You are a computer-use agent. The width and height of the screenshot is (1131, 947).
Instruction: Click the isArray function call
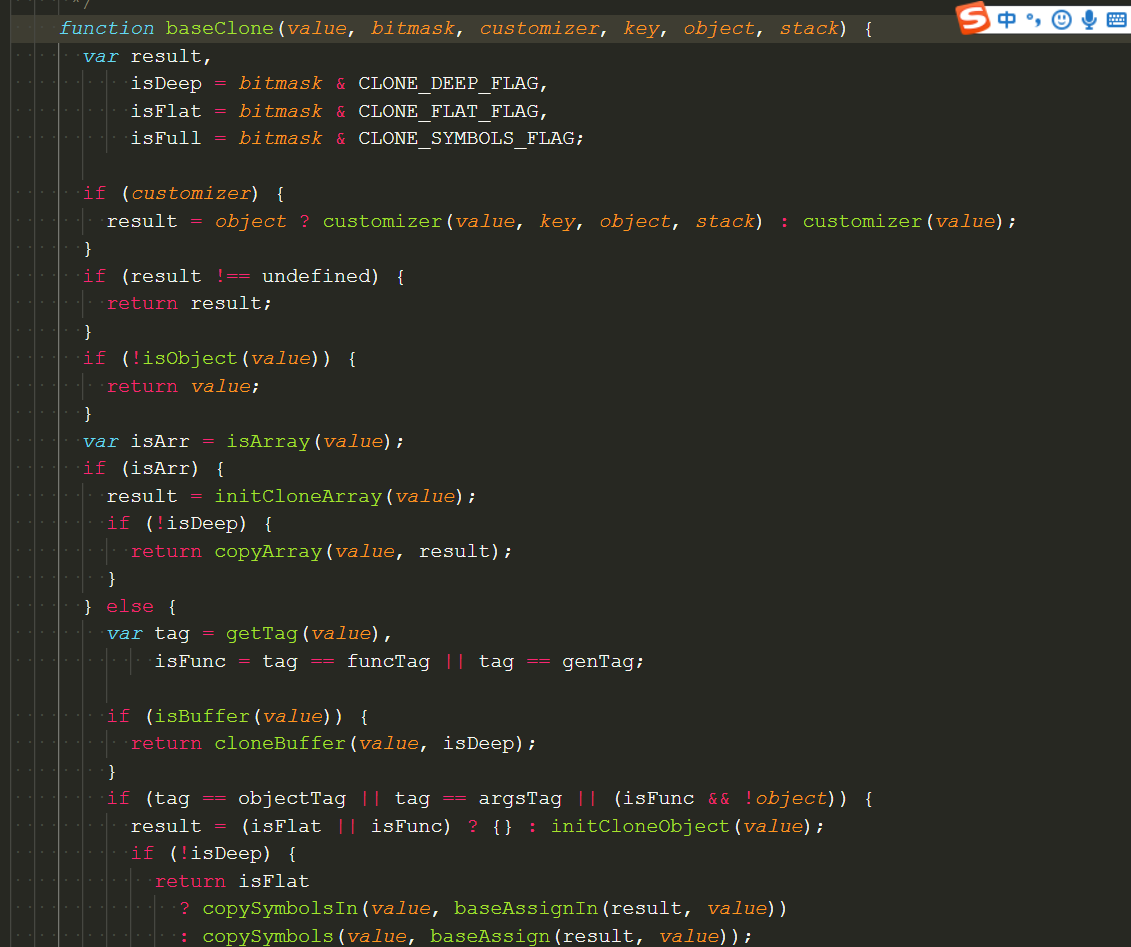pyautogui.click(x=268, y=441)
